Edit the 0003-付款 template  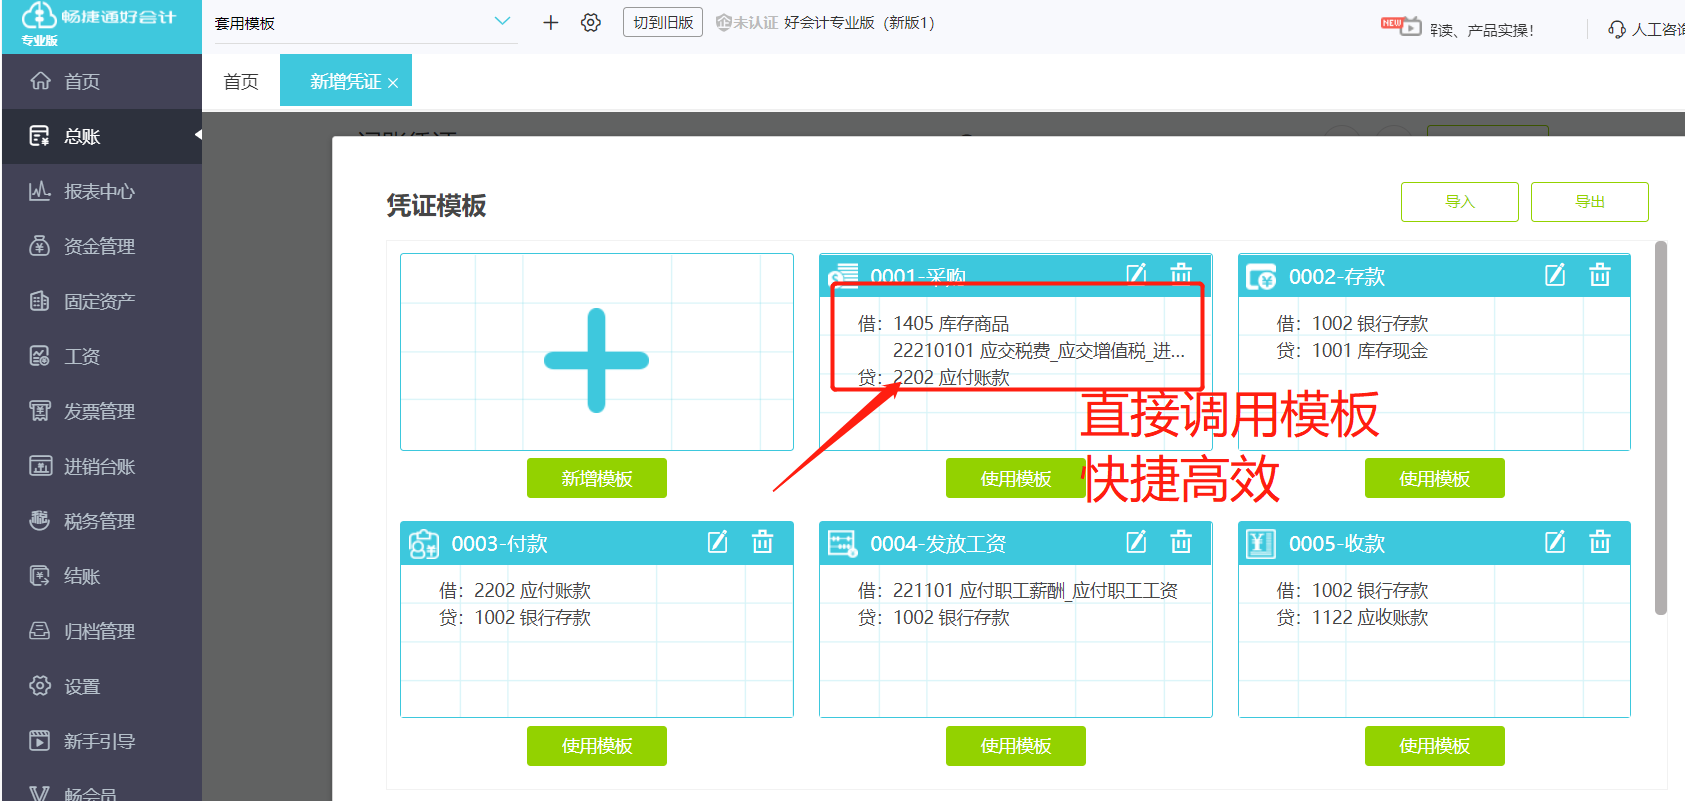(718, 542)
